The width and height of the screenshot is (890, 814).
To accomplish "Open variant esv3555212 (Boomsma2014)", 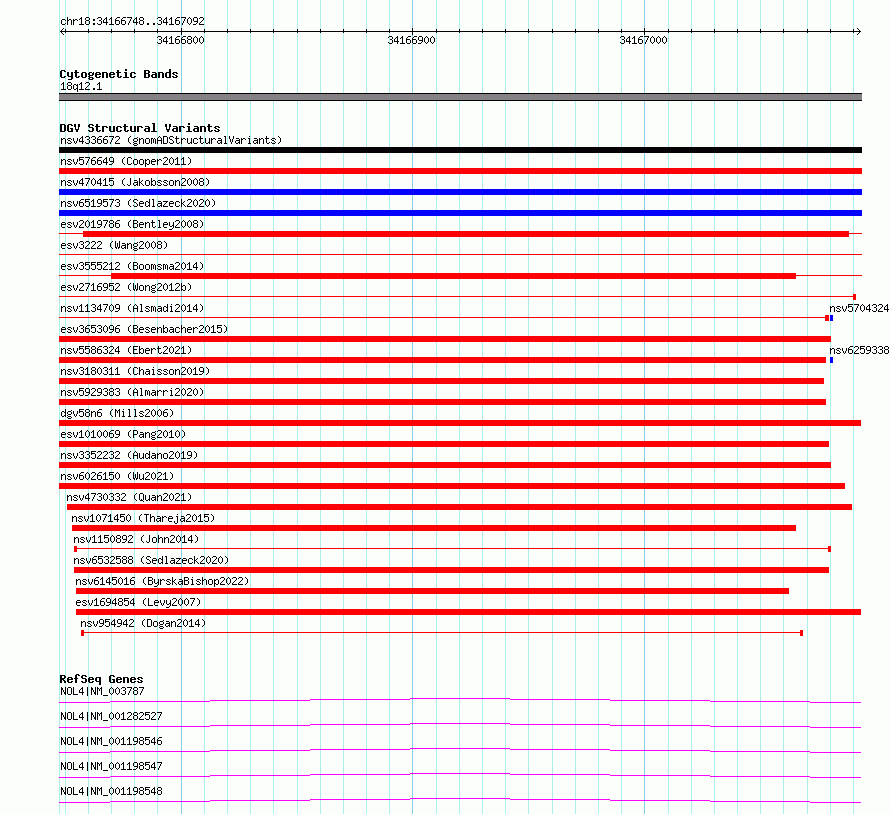I will 132,266.
